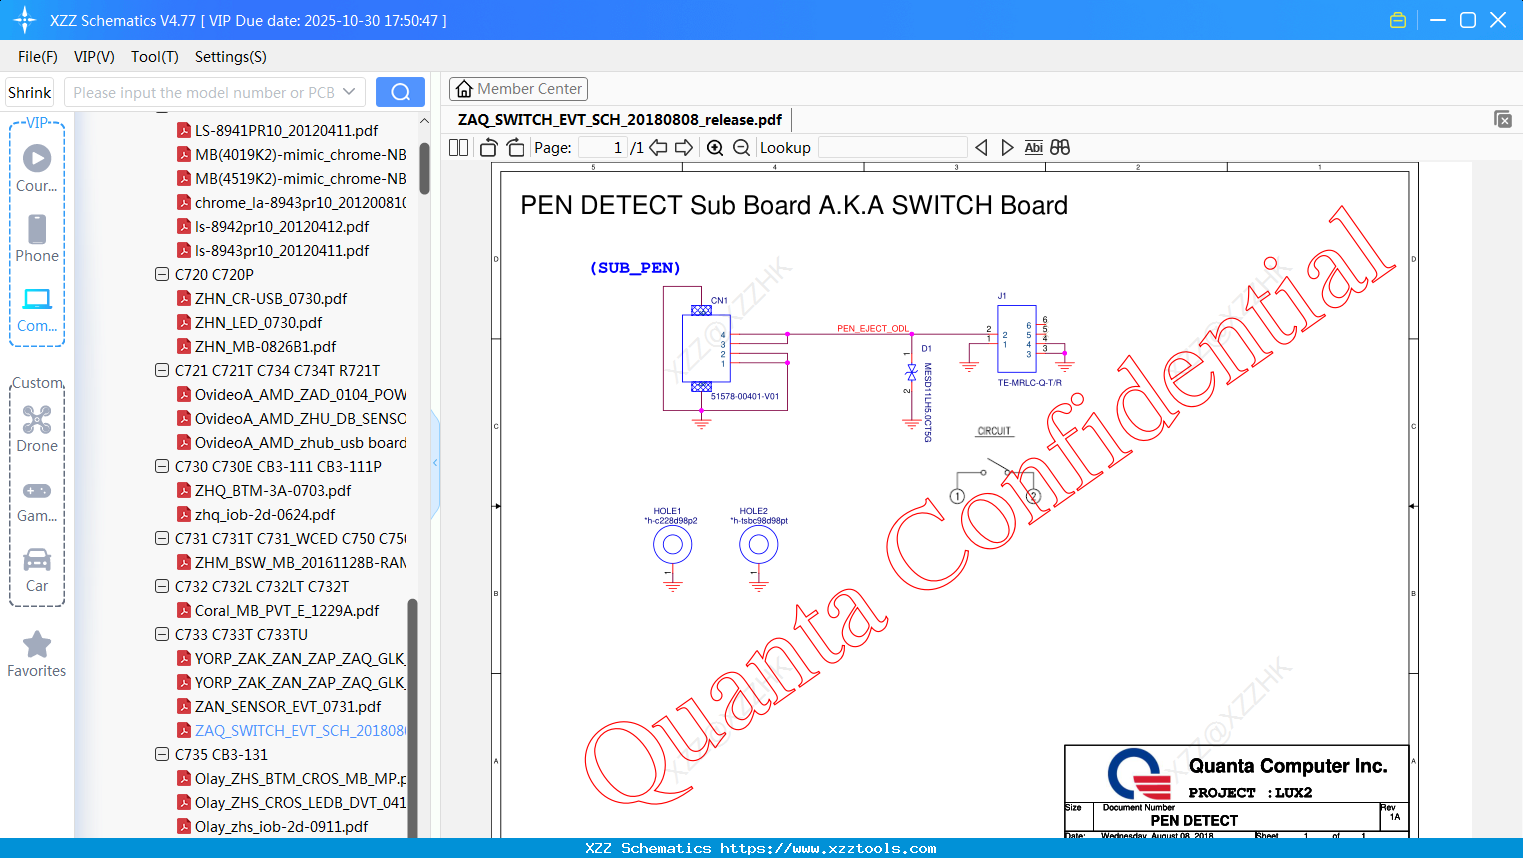The width and height of the screenshot is (1523, 858).
Task: Collapse the side panel splitter handle
Action: pos(435,463)
